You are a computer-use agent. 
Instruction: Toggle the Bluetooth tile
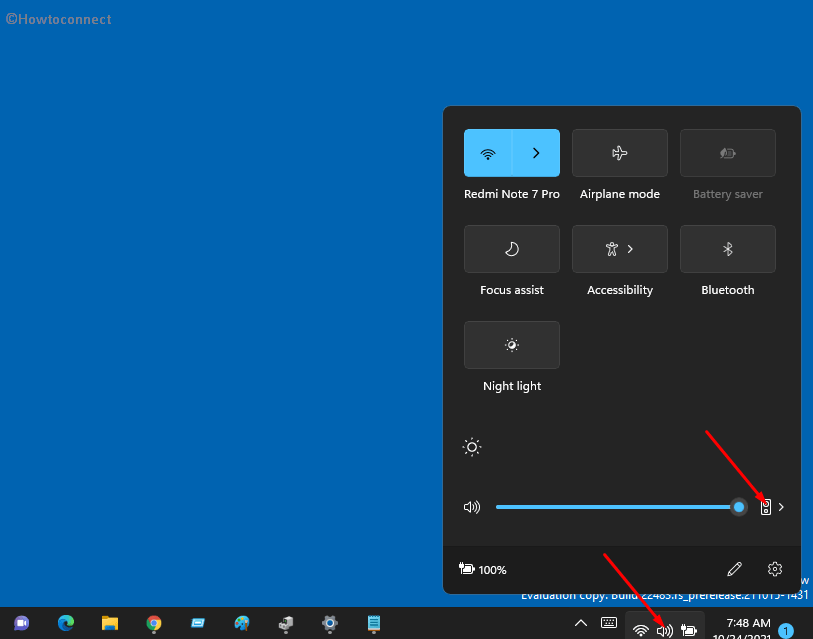click(727, 249)
